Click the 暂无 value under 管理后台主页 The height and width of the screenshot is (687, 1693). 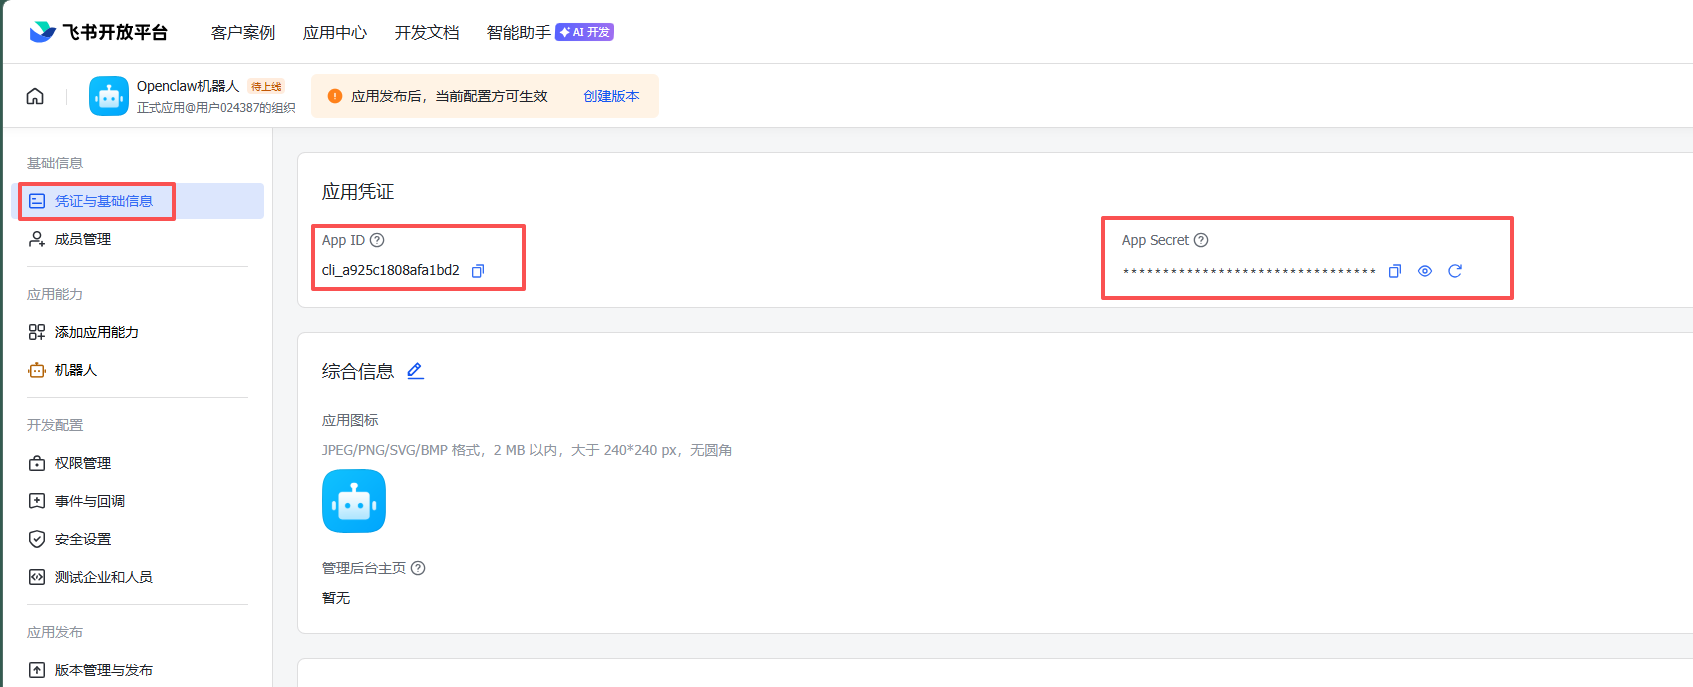click(x=336, y=598)
